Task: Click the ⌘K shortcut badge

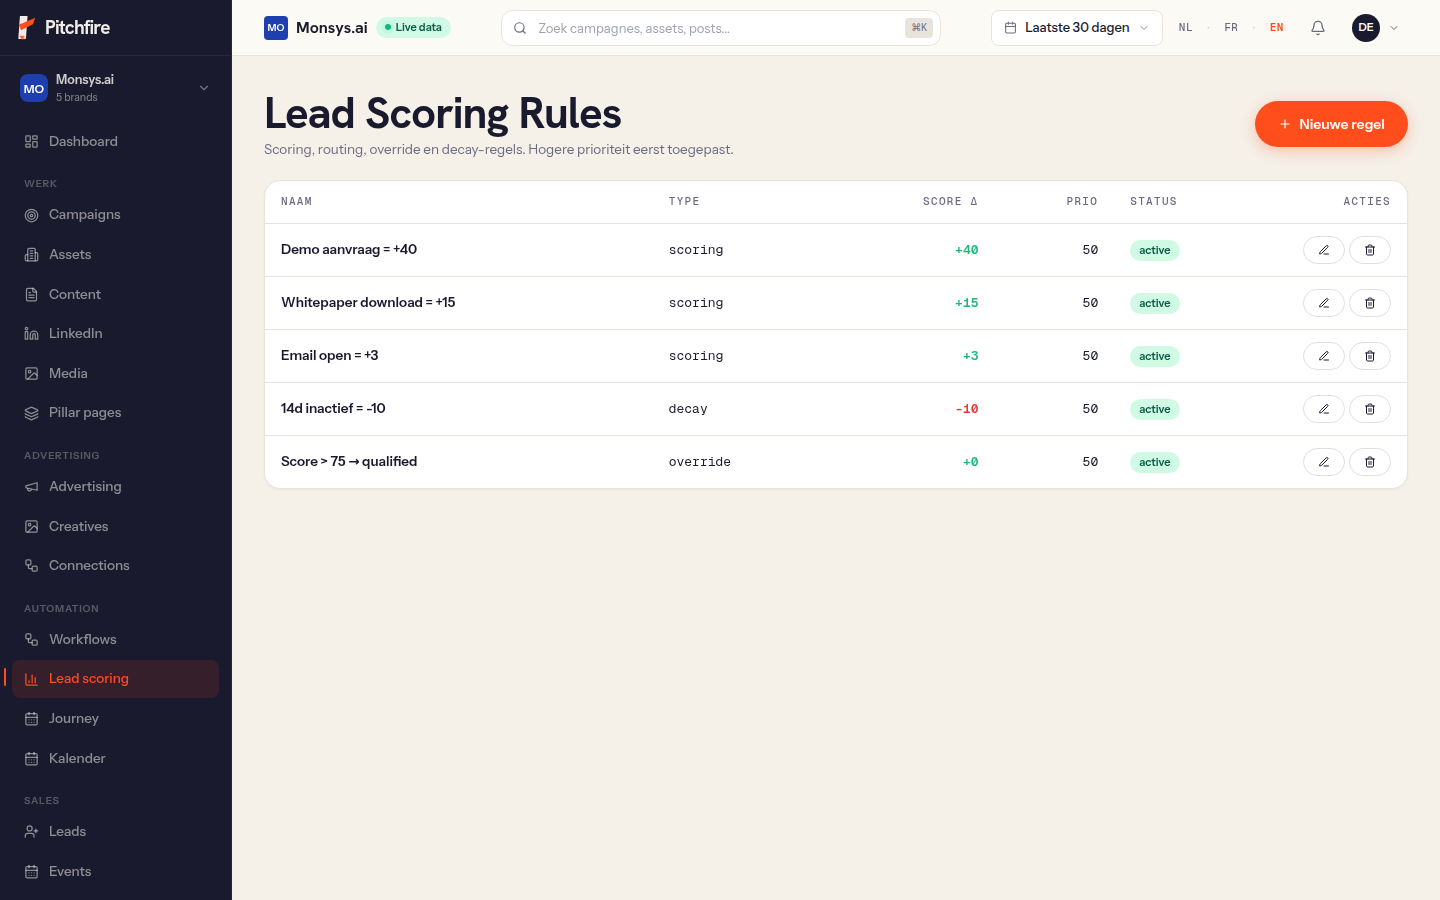Action: pos(919,28)
